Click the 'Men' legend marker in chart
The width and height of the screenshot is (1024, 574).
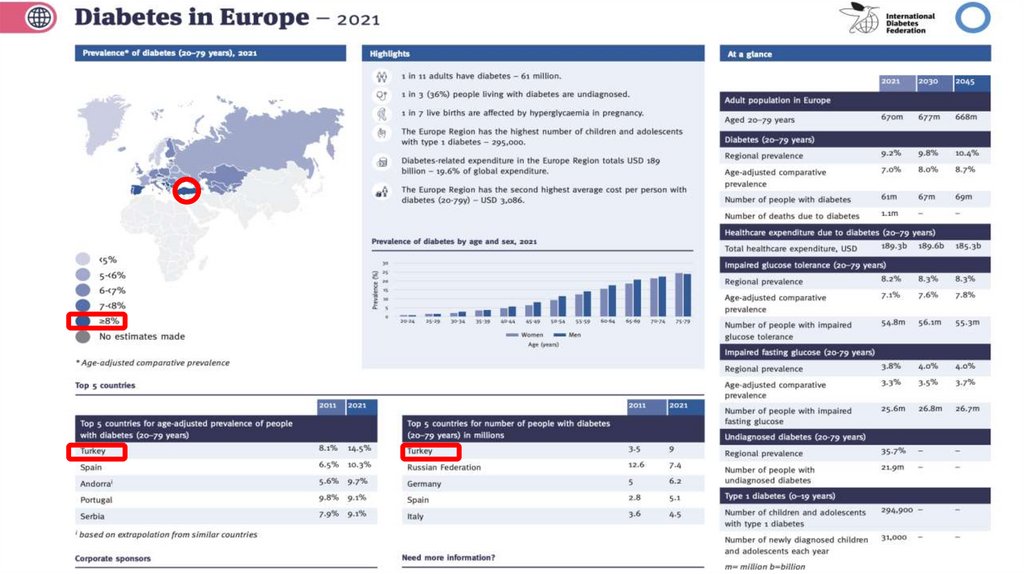pyautogui.click(x=559, y=335)
